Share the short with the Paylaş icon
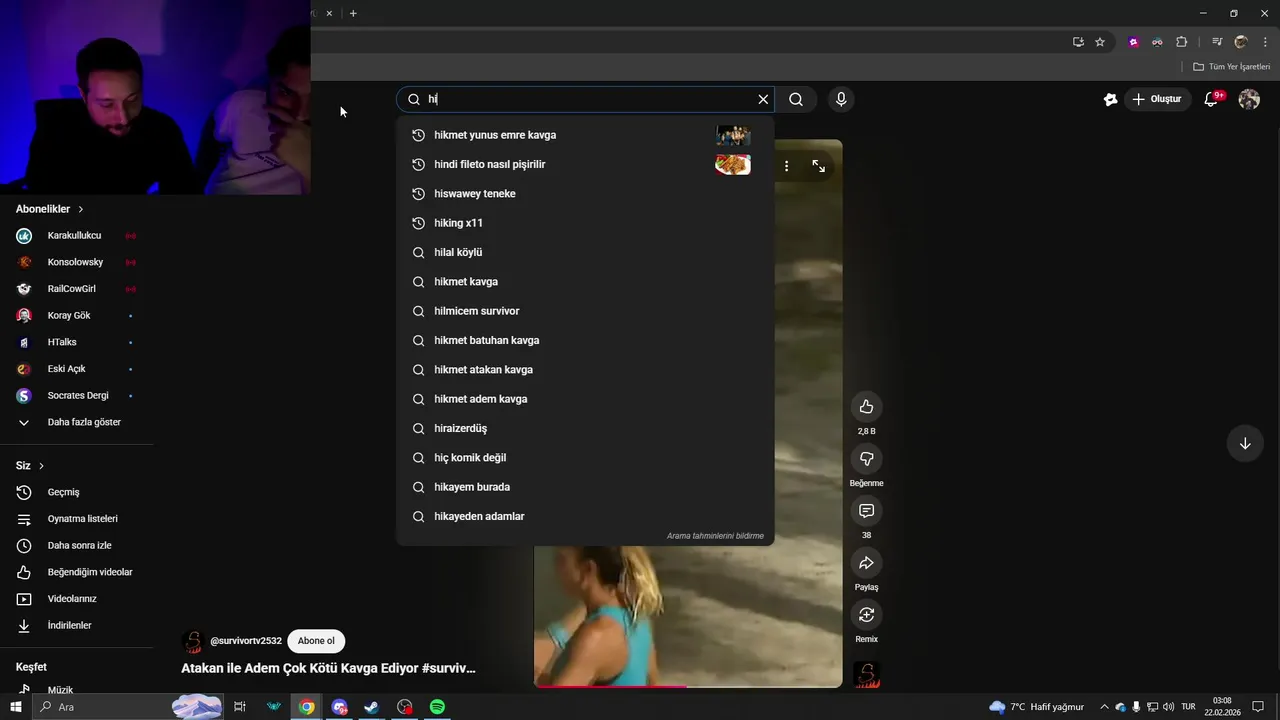 pyautogui.click(x=866, y=563)
